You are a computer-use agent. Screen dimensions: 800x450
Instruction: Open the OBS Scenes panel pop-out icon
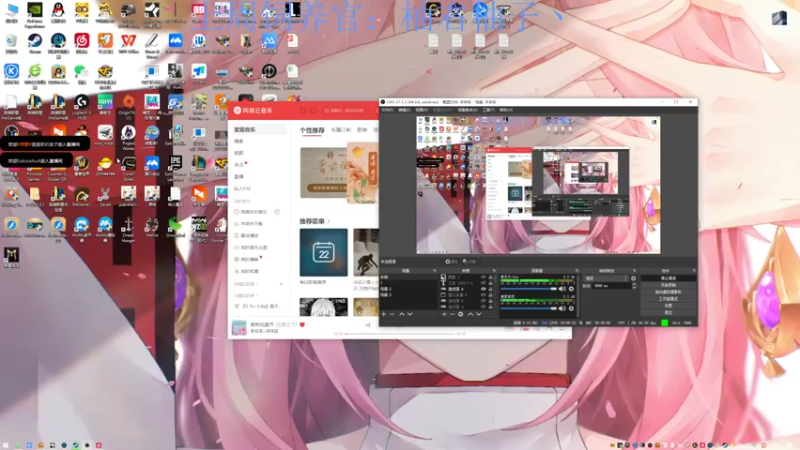(434, 270)
